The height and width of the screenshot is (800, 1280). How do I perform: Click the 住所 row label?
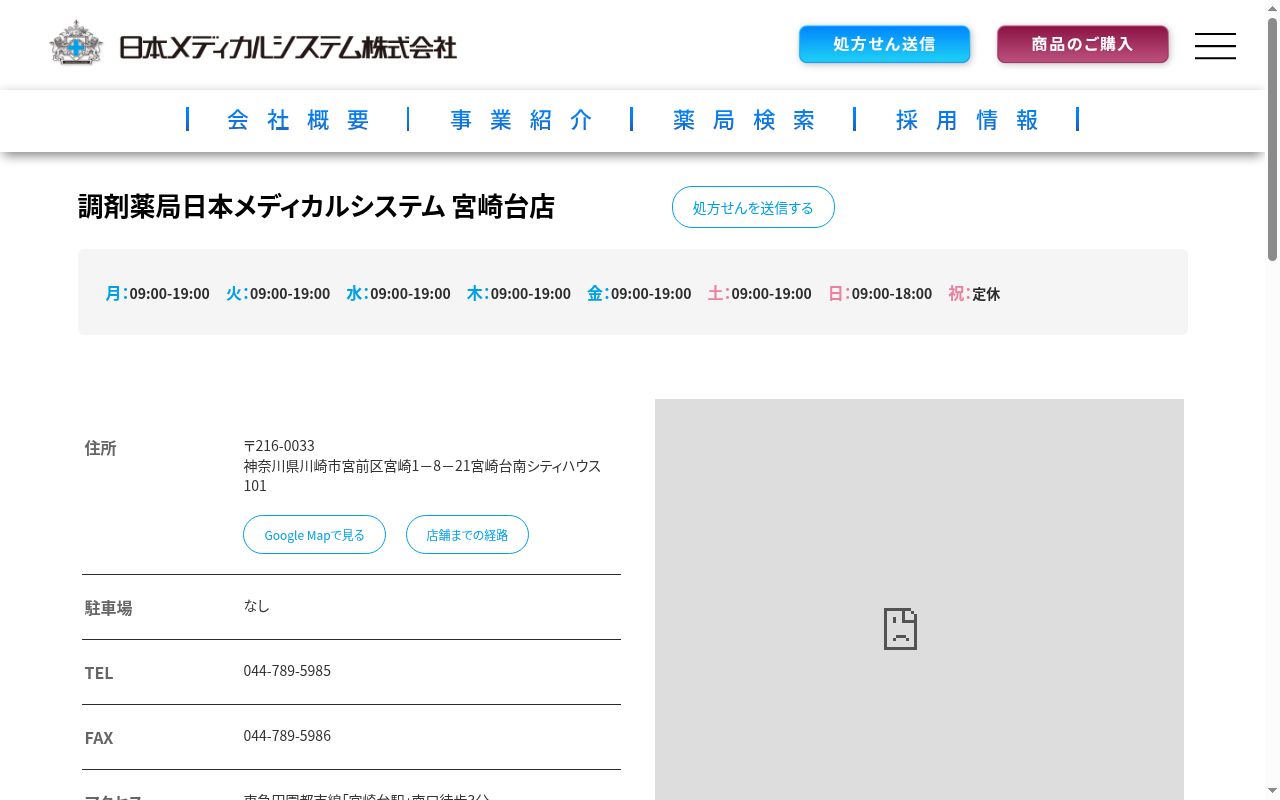tap(100, 448)
